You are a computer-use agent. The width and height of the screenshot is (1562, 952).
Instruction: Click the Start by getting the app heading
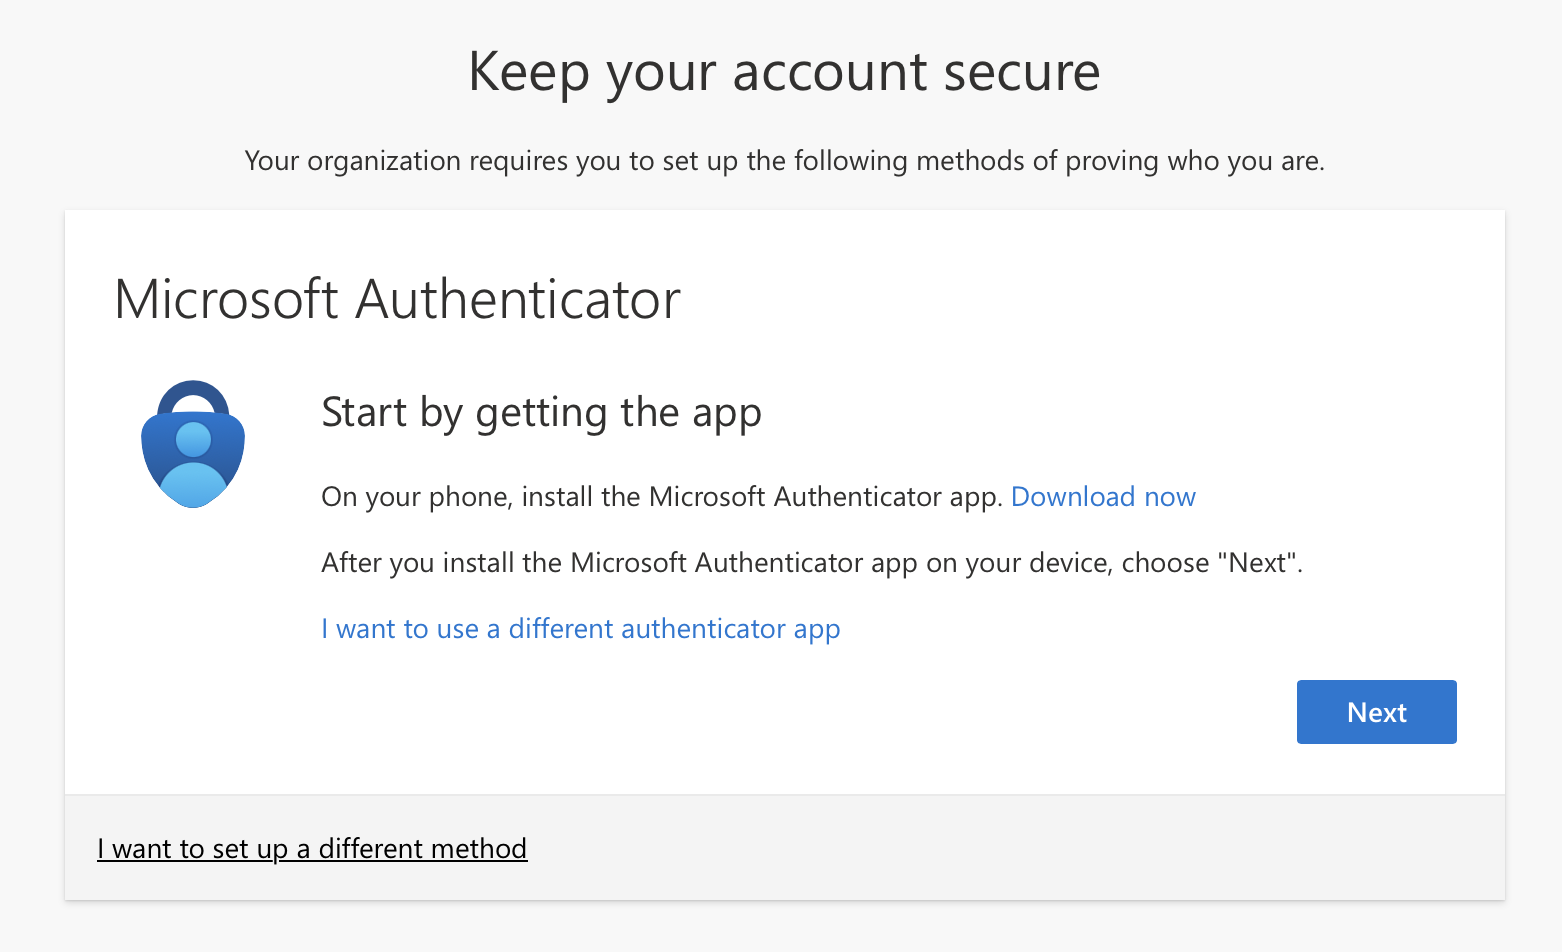point(541,413)
